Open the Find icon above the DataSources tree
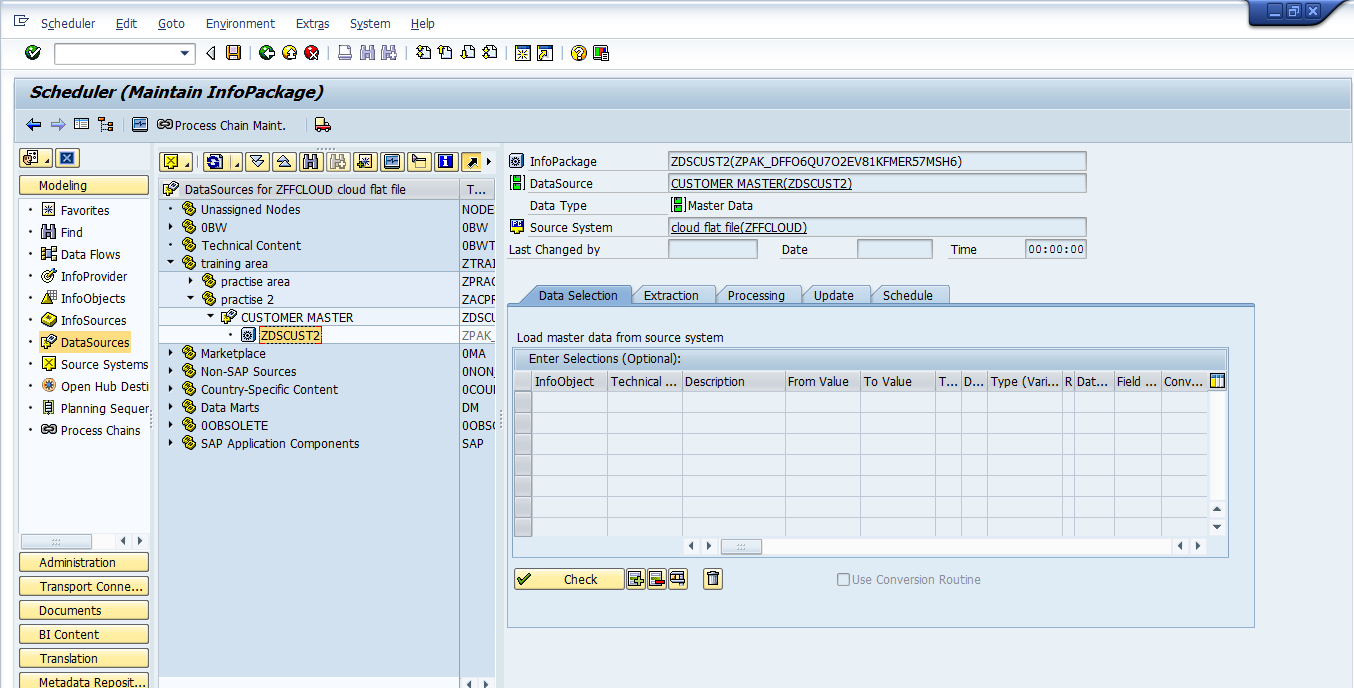 [310, 160]
